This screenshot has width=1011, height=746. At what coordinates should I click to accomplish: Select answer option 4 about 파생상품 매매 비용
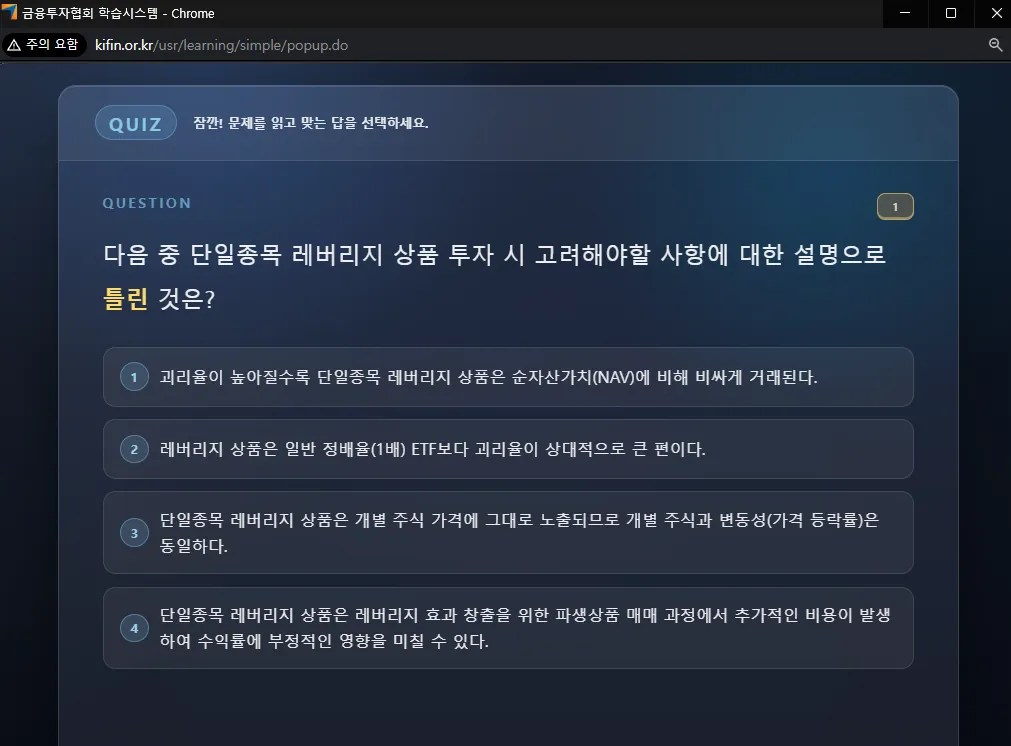pos(508,628)
